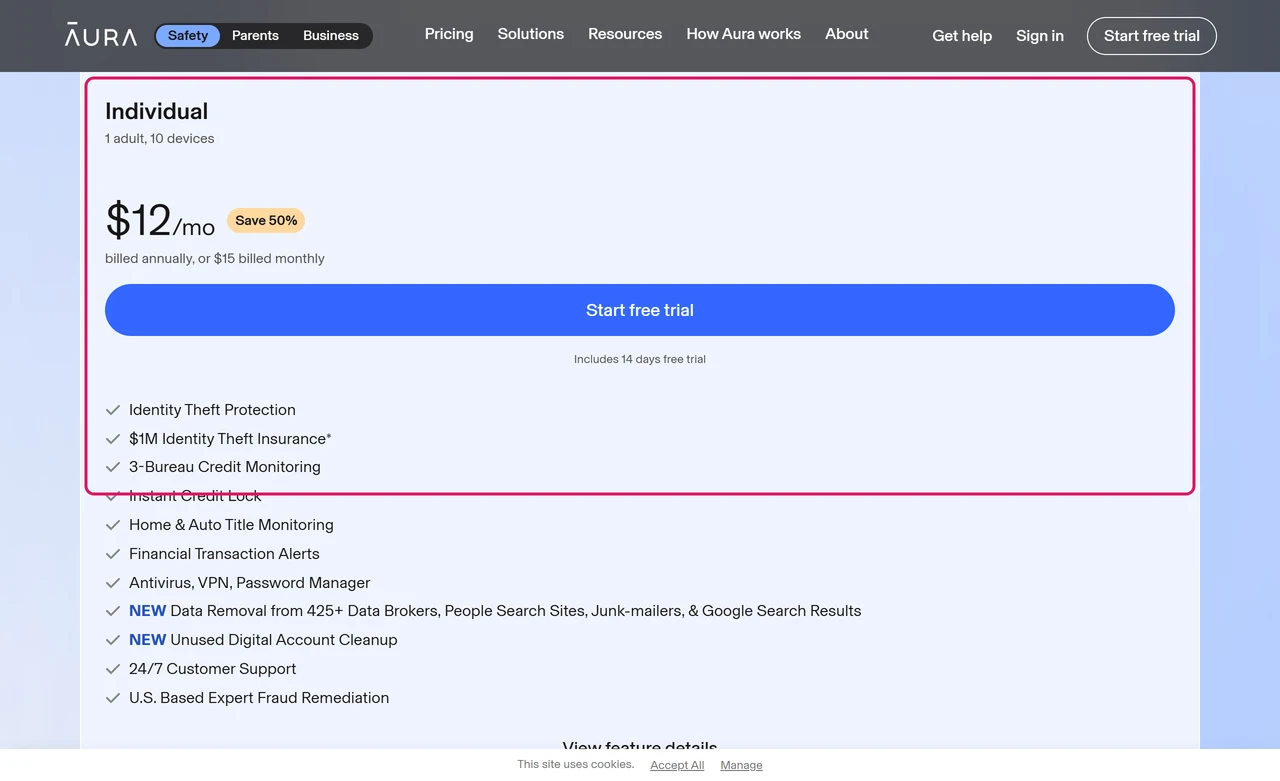Click the Aura logo in the header
This screenshot has height=781, width=1280.
click(101, 35)
